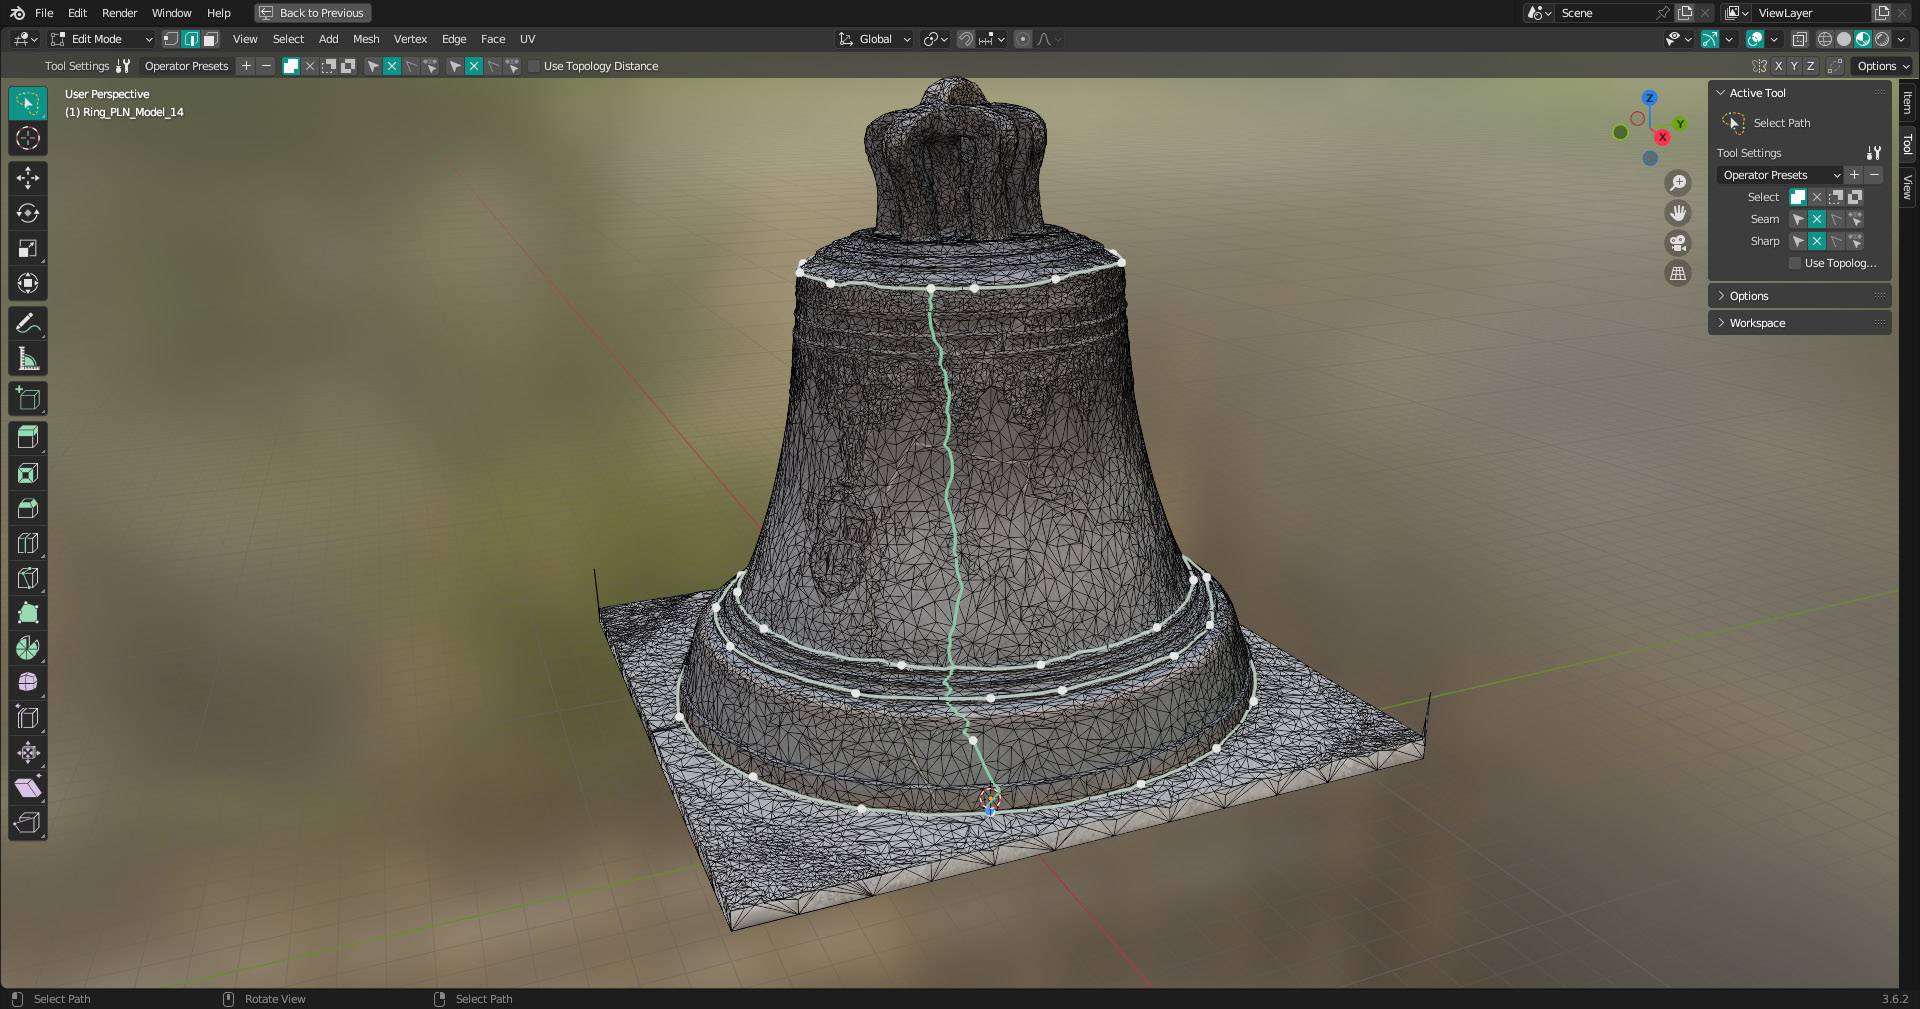Viewport: 1920px width, 1009px height.
Task: Select rendered viewport shading
Action: click(x=1882, y=39)
